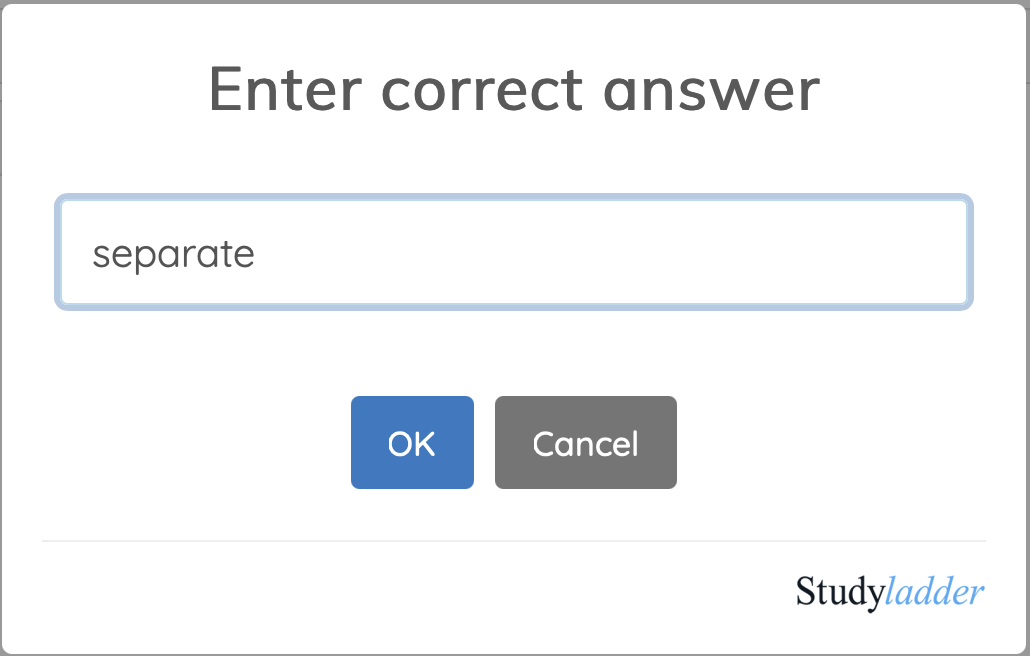Click the Studyladder logo

[x=890, y=591]
